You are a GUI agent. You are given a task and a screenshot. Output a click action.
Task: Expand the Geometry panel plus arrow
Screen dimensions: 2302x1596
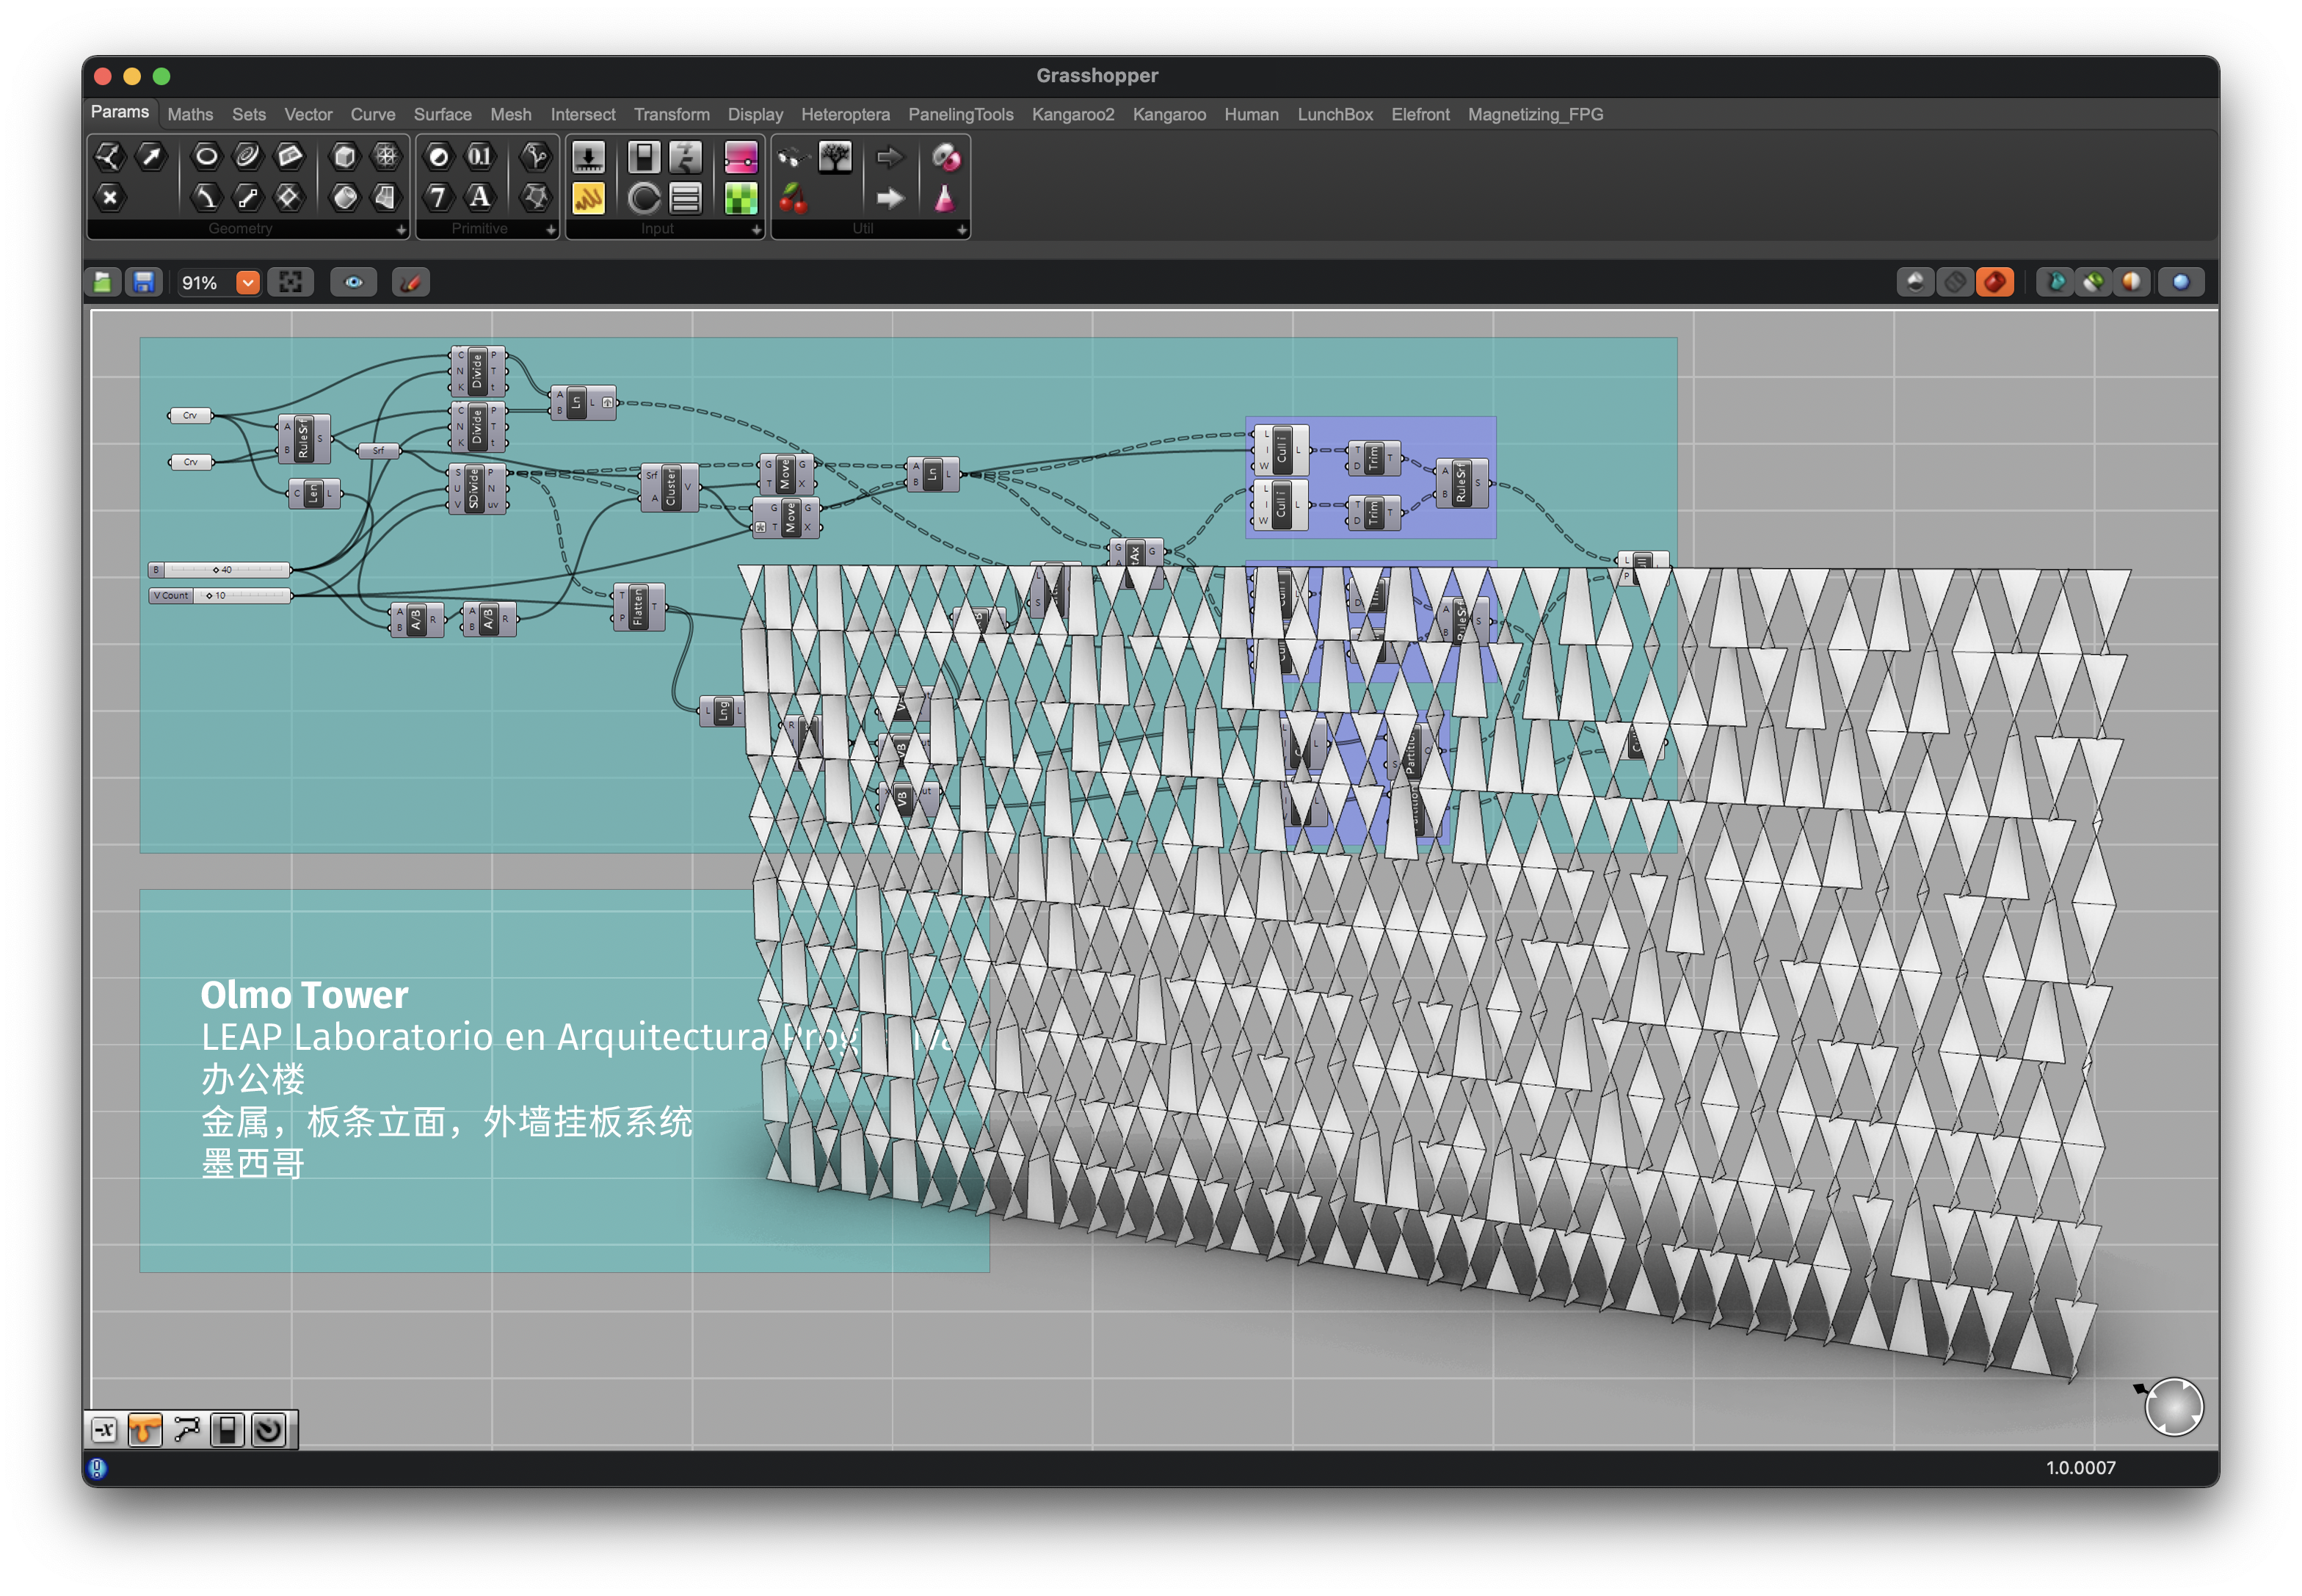401,230
